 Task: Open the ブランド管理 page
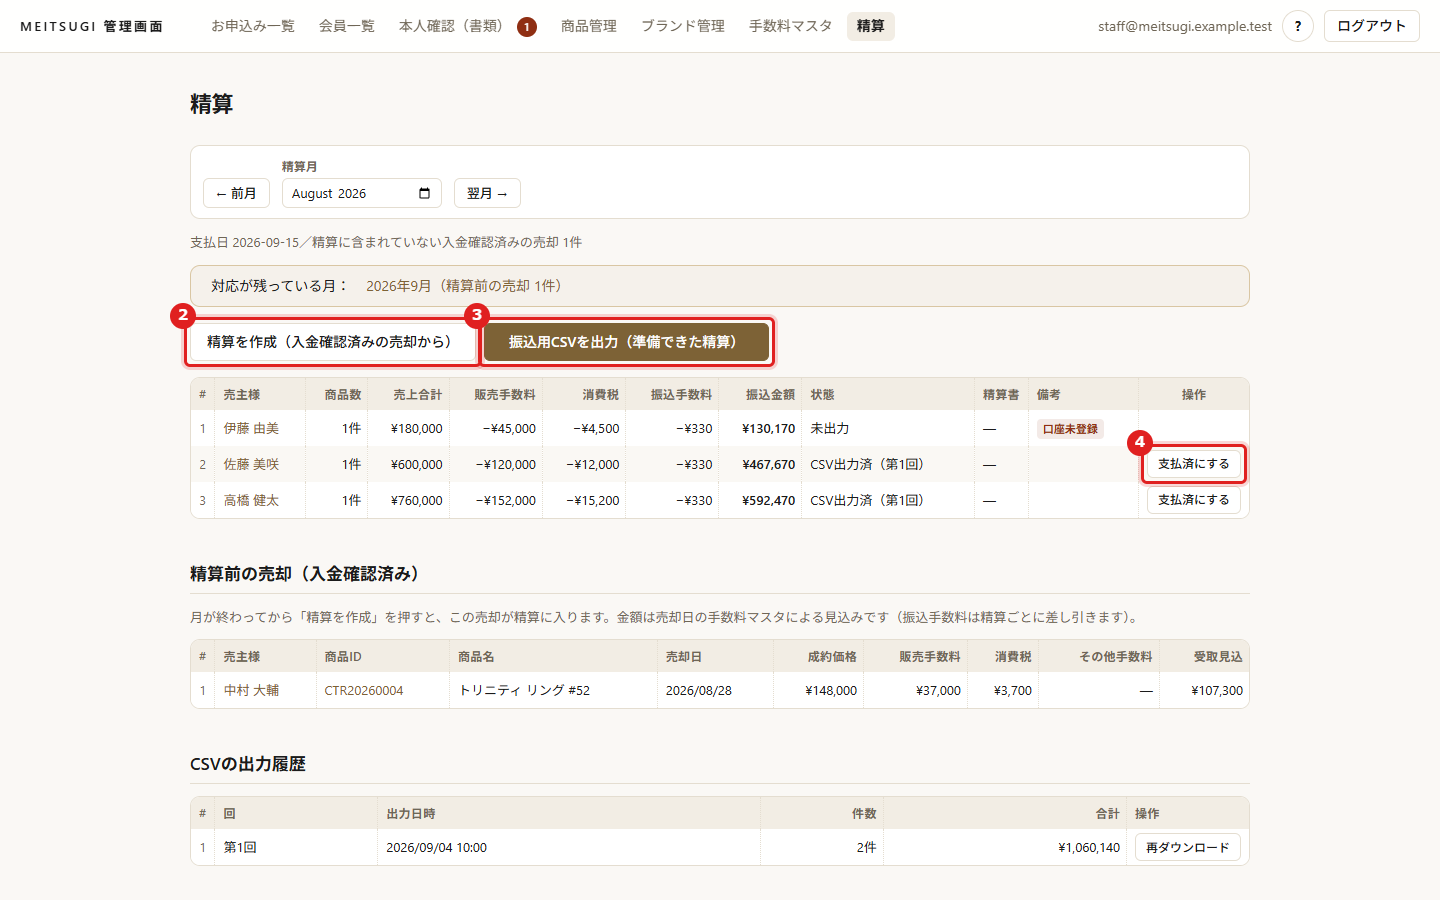point(682,26)
